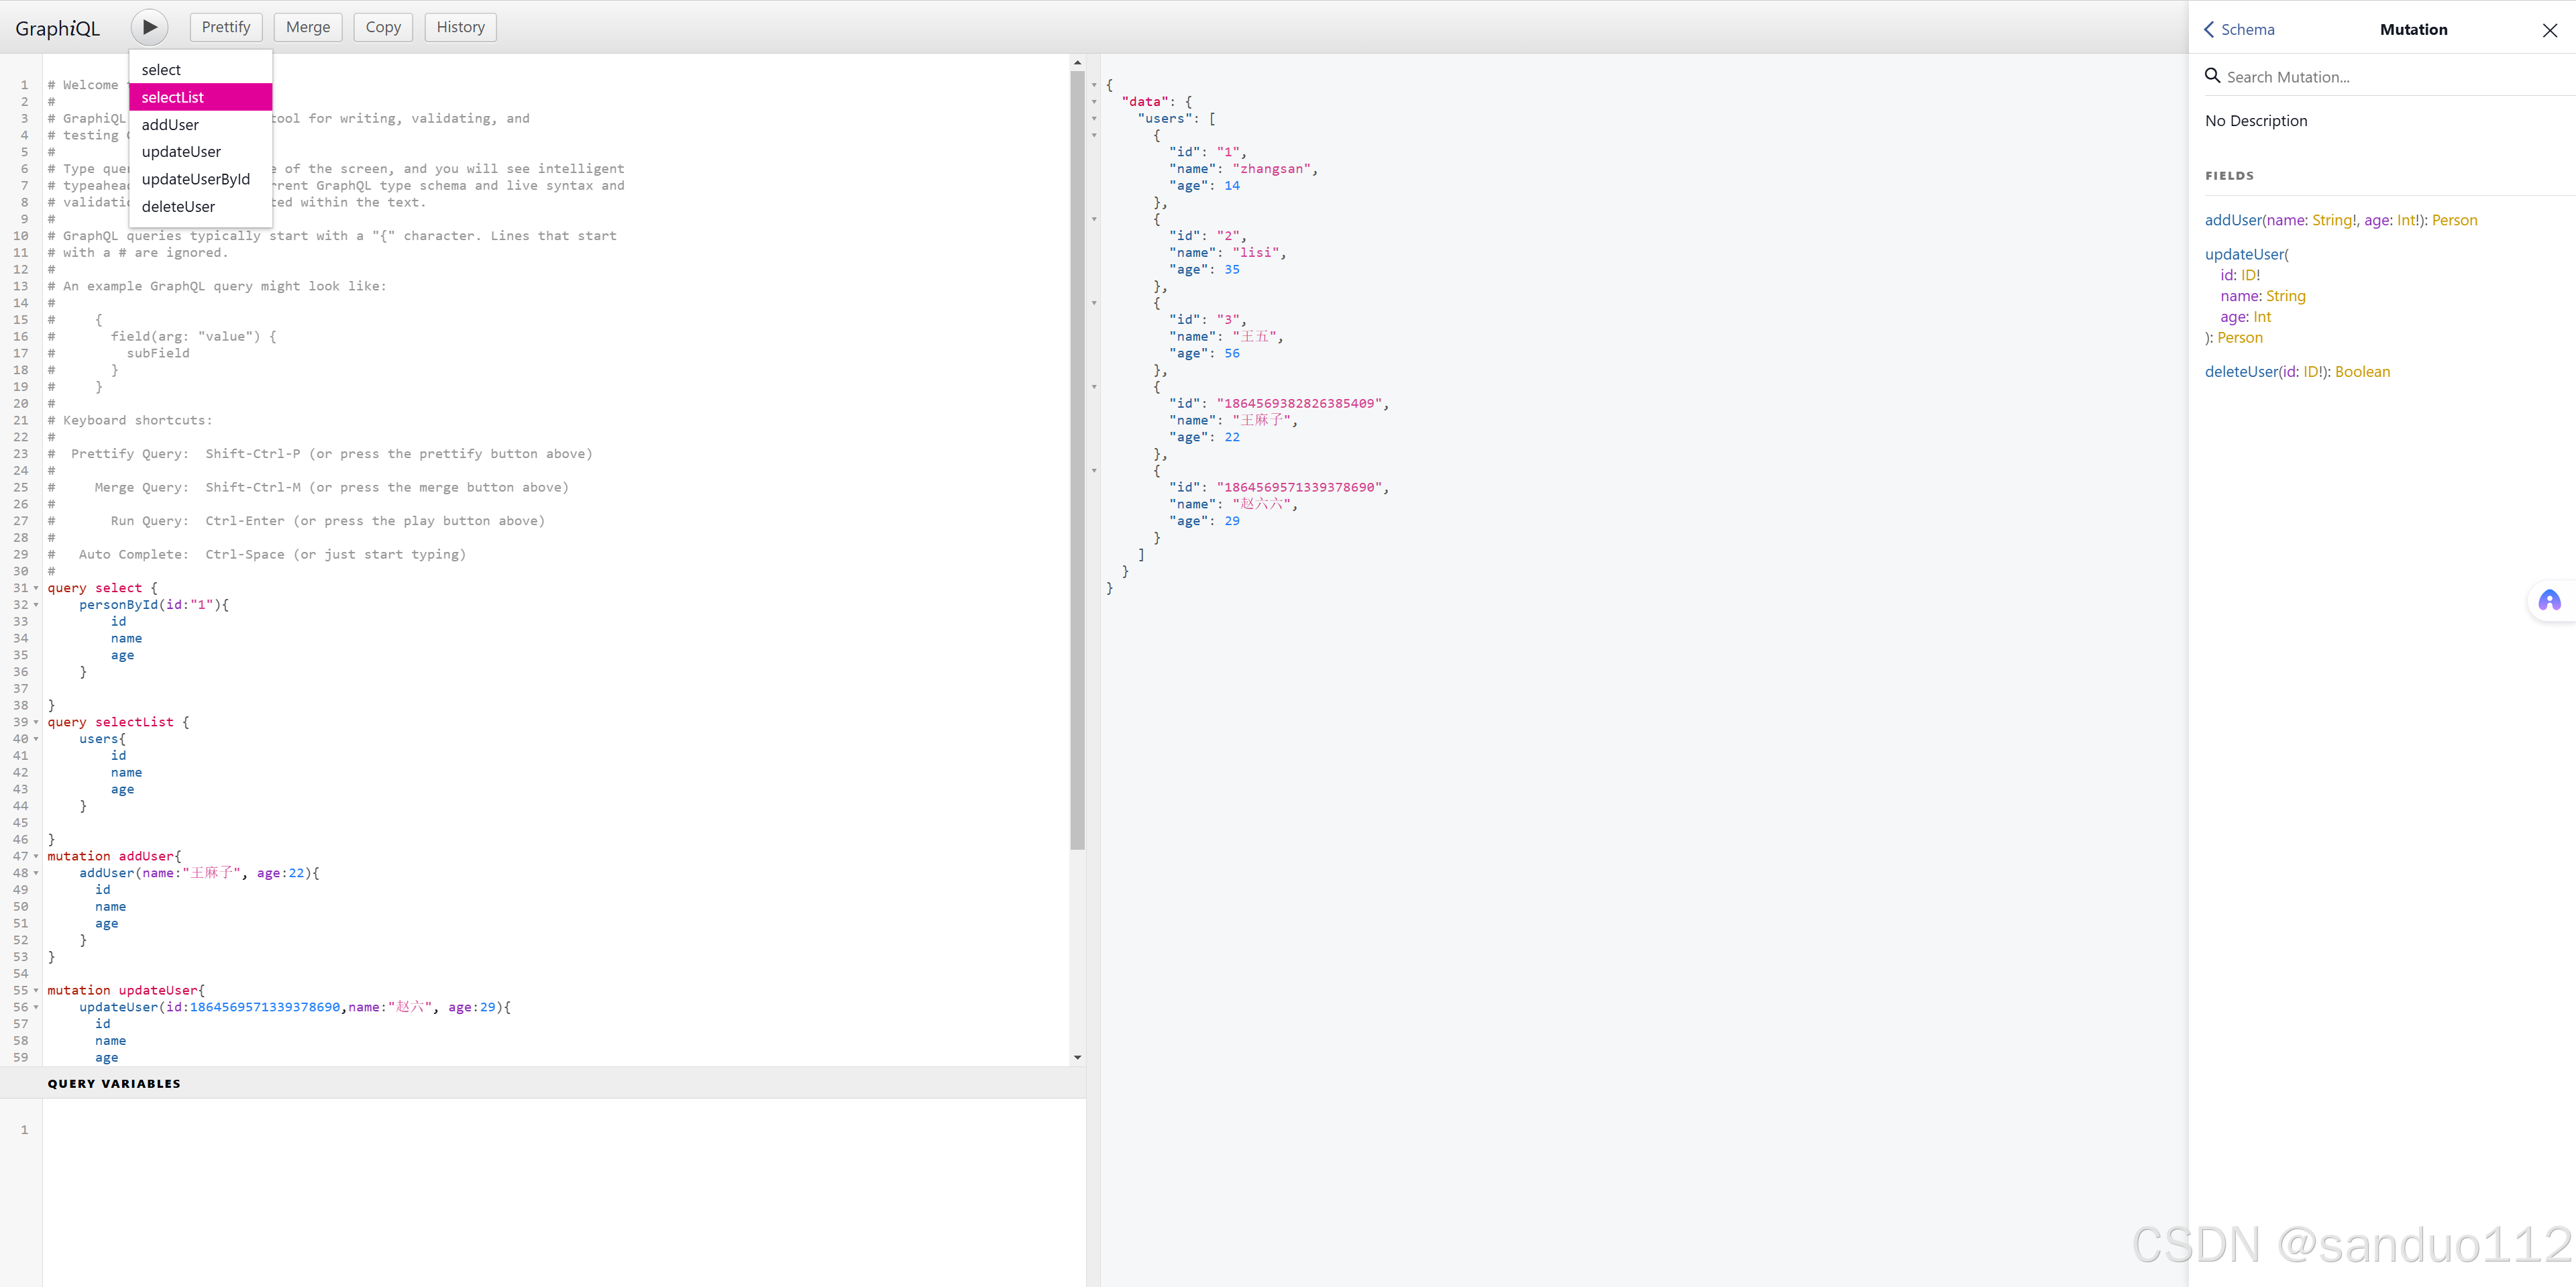This screenshot has height=1287, width=2576.
Task: Collapse the "data" object fold arrow in results
Action: tap(1094, 102)
